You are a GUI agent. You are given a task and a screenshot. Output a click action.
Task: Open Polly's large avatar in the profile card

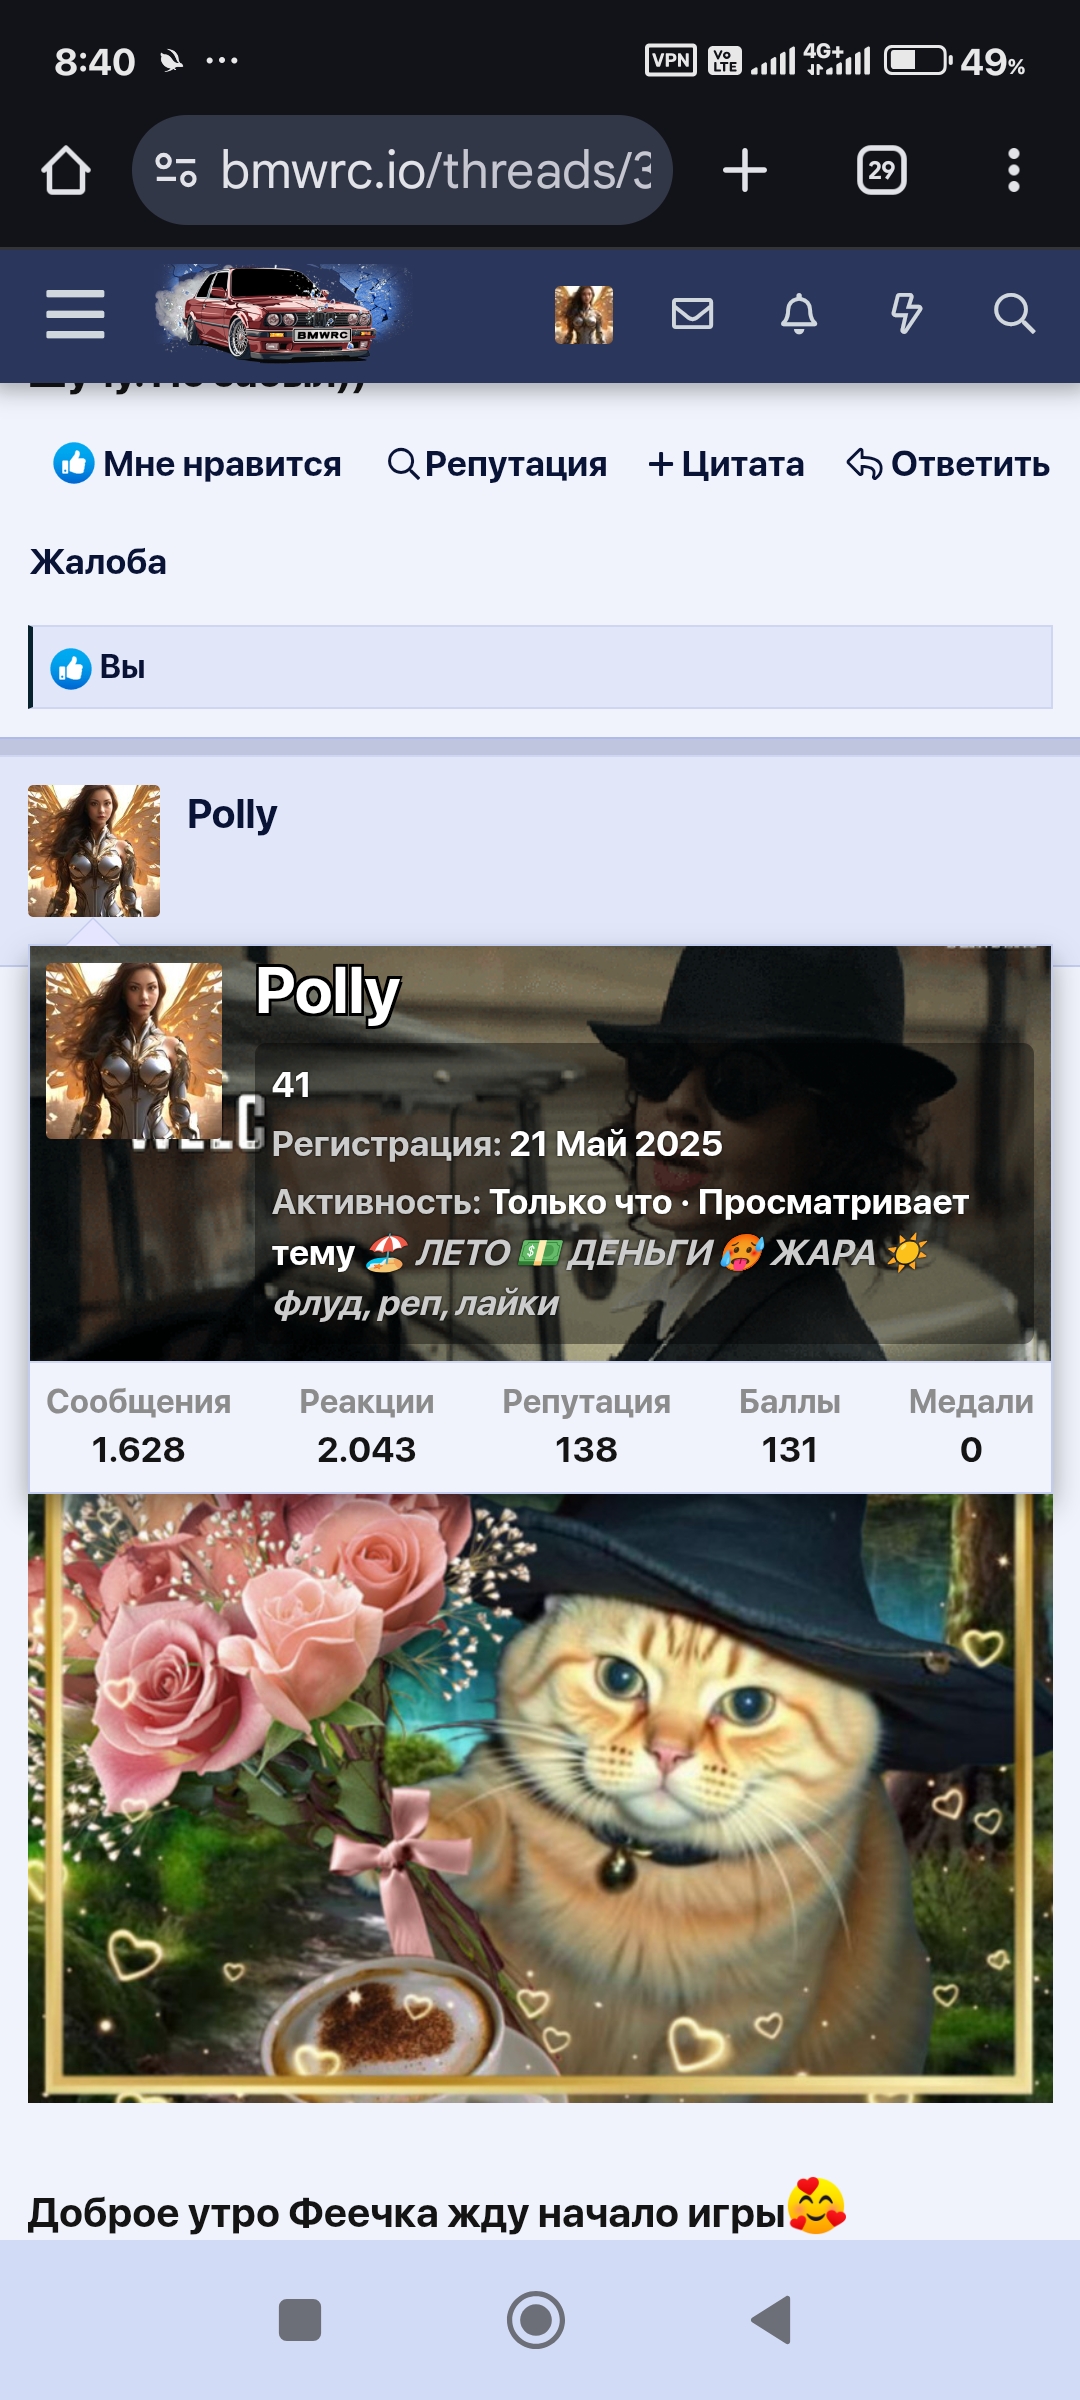tap(134, 1051)
